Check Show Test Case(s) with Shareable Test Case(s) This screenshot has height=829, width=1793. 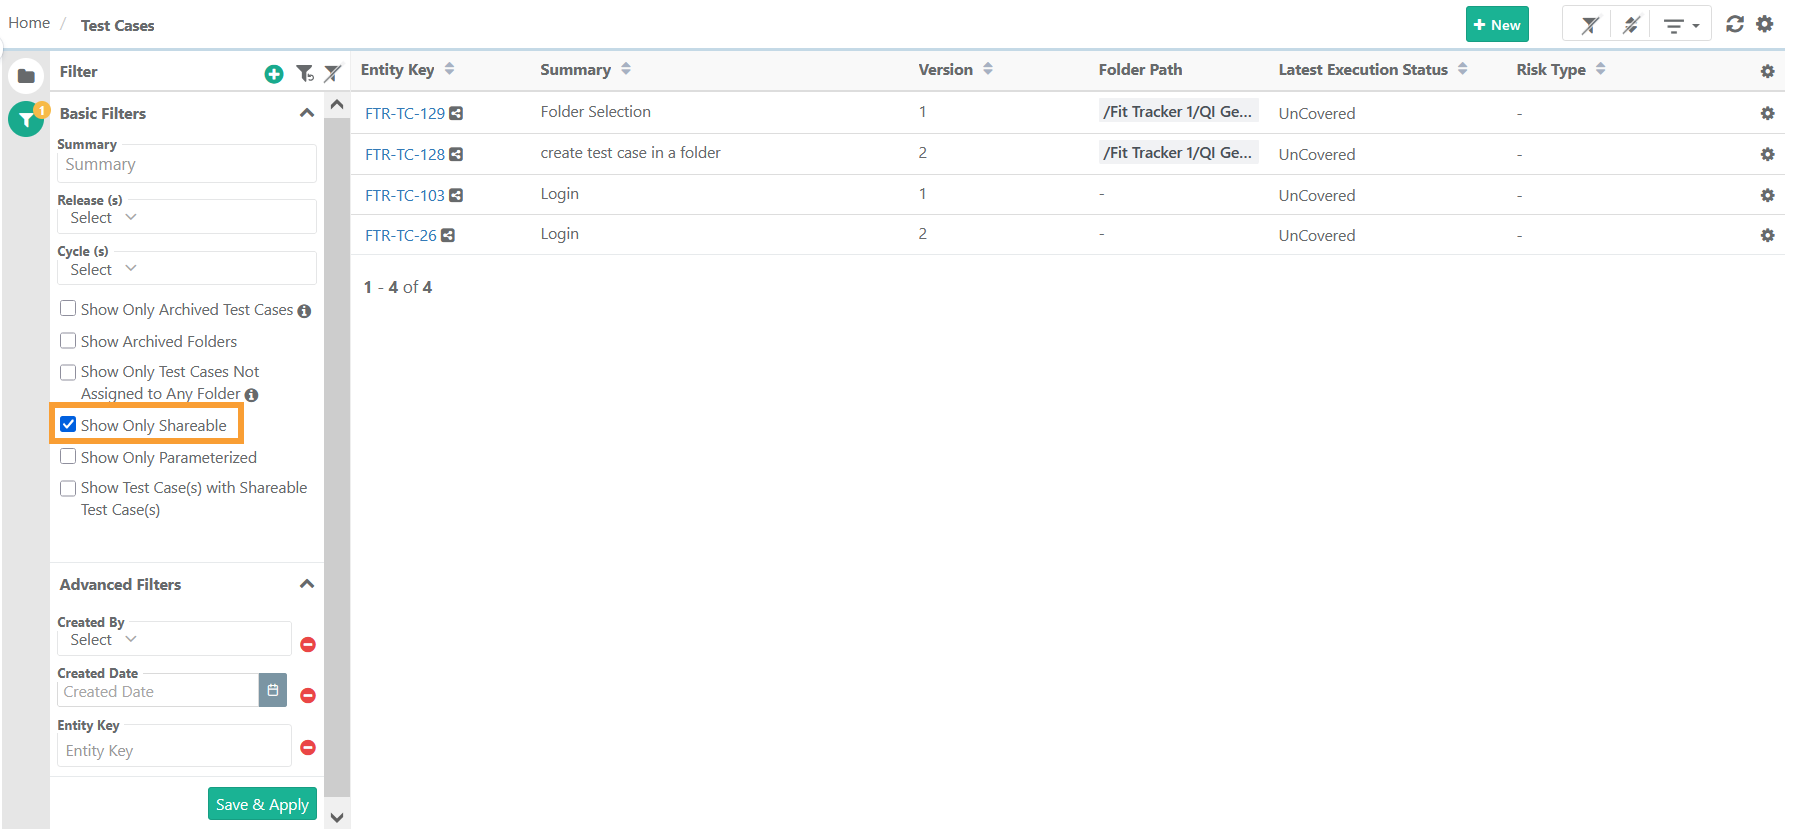click(x=68, y=488)
